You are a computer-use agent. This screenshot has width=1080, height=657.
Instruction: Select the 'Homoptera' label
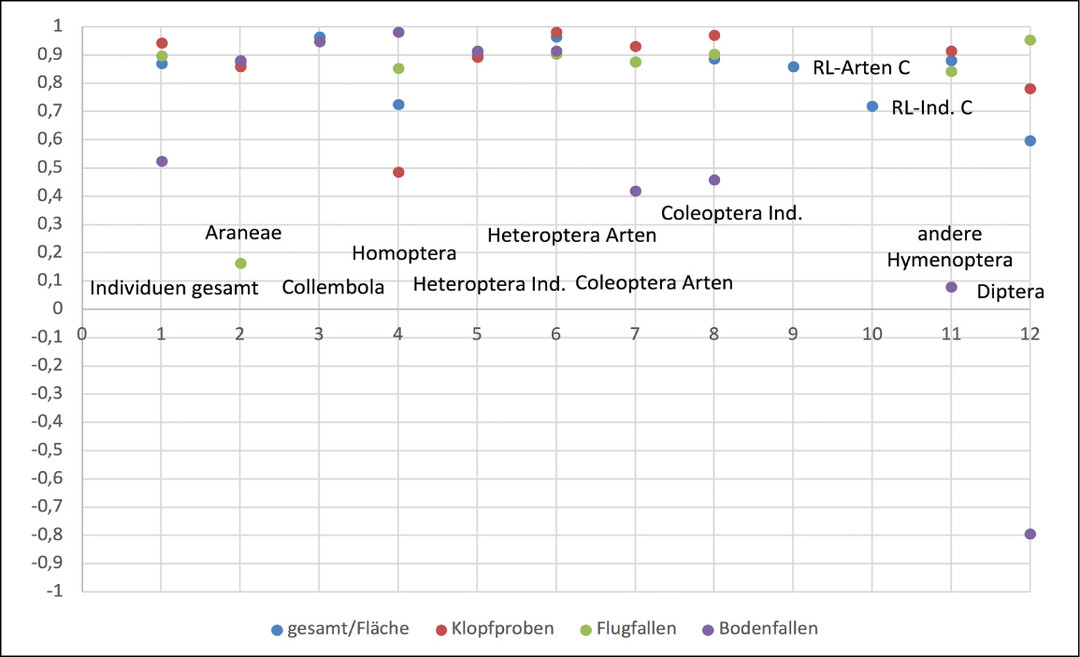pyautogui.click(x=404, y=253)
